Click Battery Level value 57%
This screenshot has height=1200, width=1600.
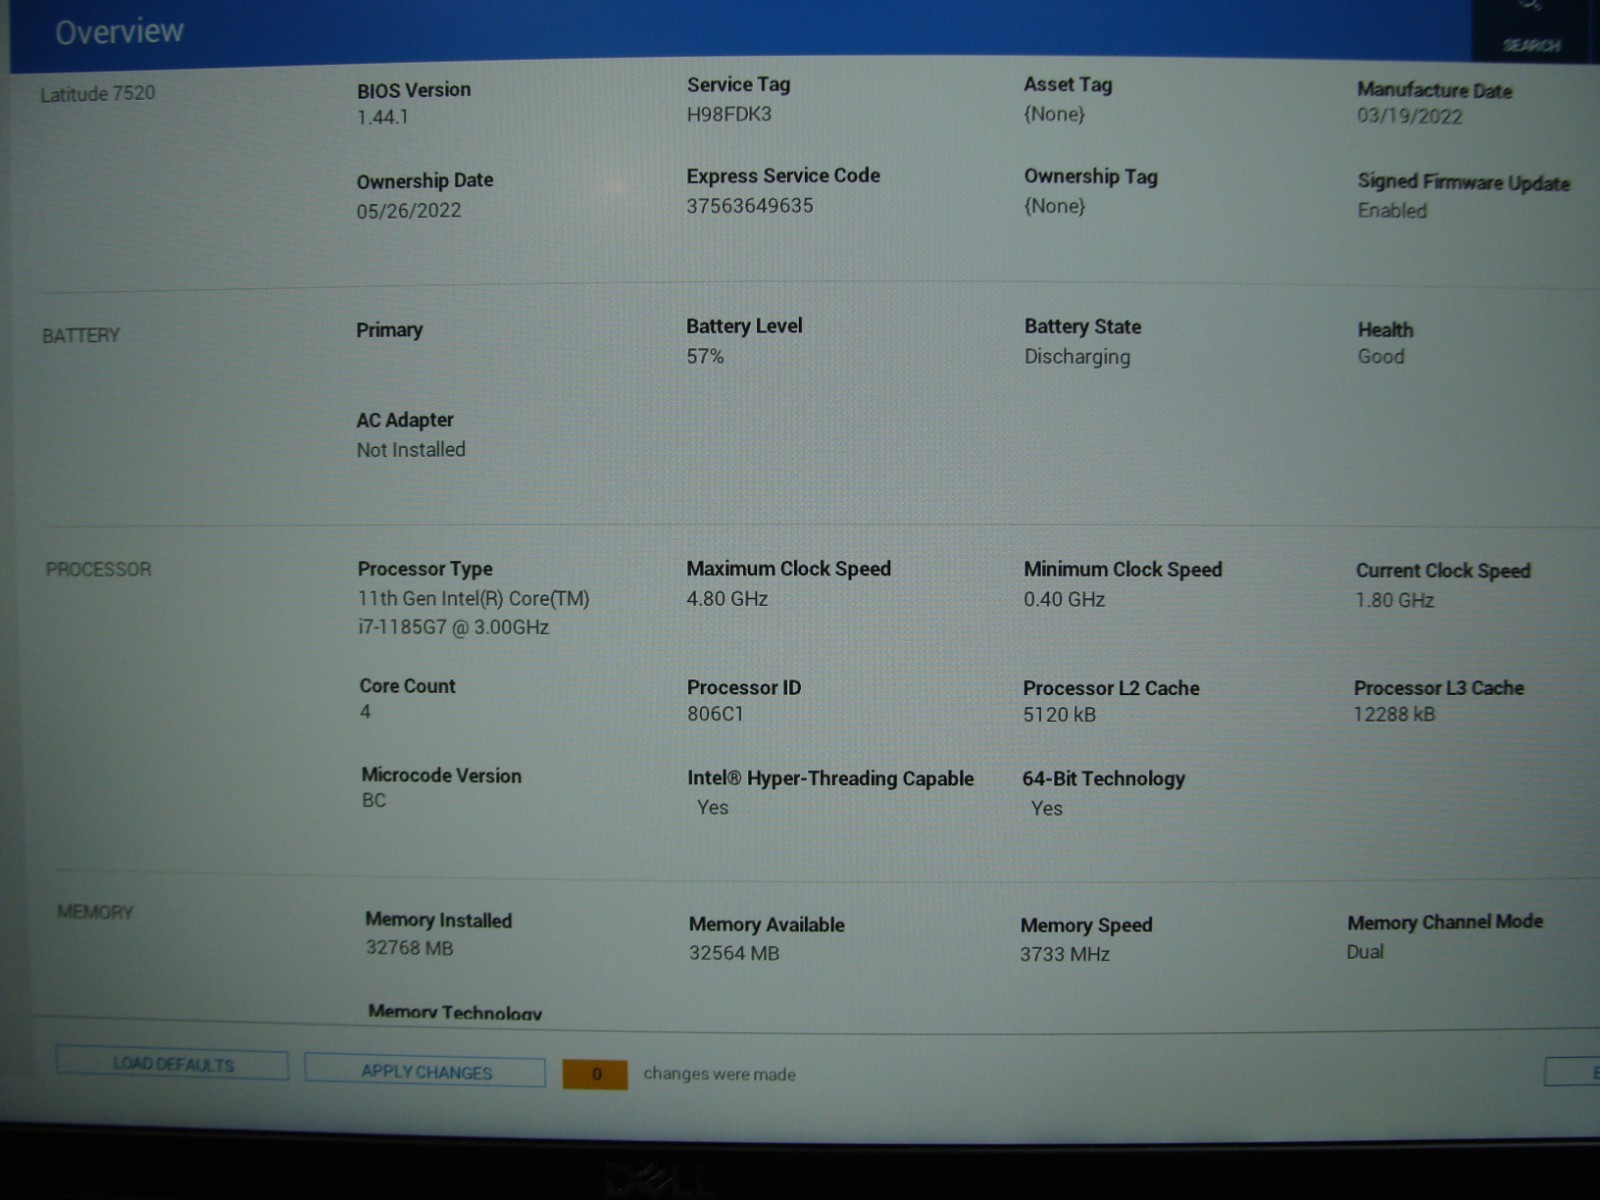tap(705, 357)
